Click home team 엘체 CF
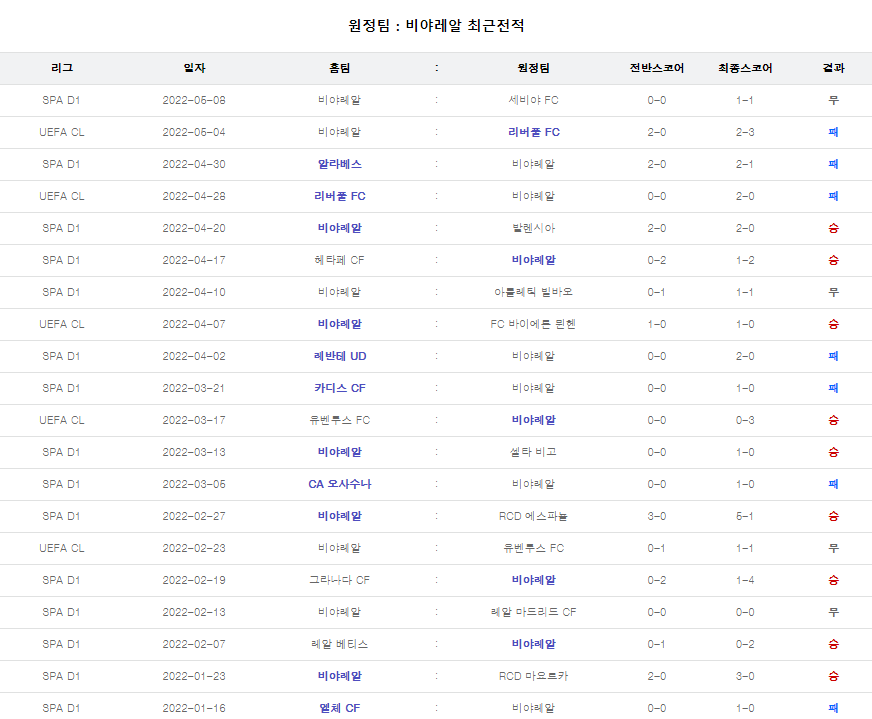The height and width of the screenshot is (719, 872). (340, 708)
